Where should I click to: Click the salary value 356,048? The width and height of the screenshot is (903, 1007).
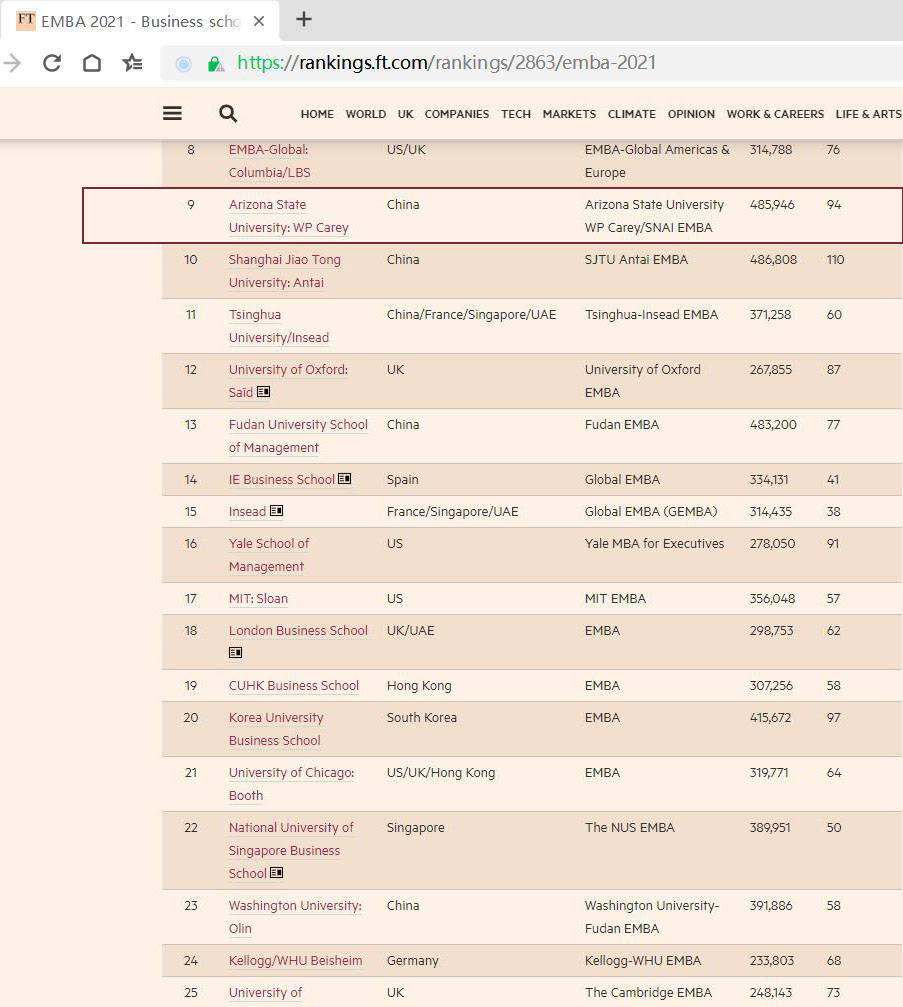point(772,599)
